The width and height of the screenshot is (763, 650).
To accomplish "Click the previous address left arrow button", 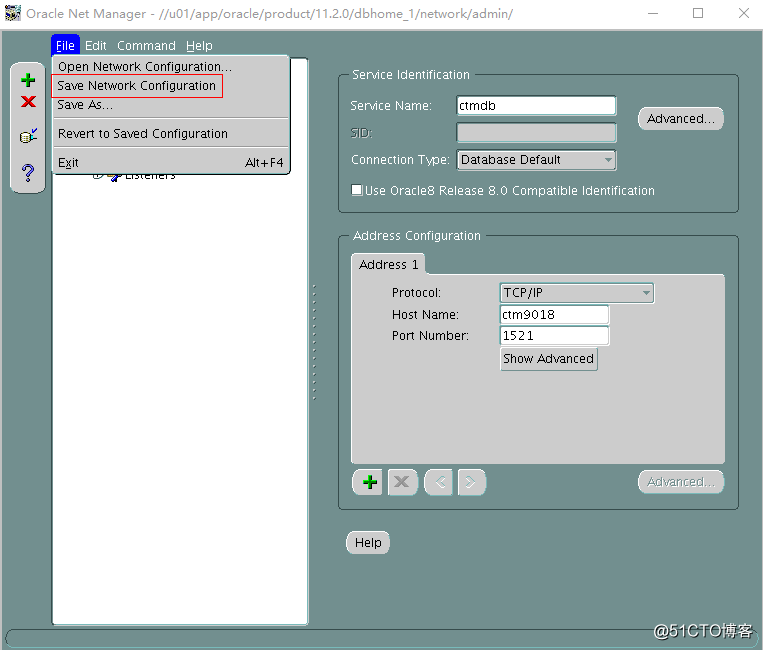I will coord(438,482).
